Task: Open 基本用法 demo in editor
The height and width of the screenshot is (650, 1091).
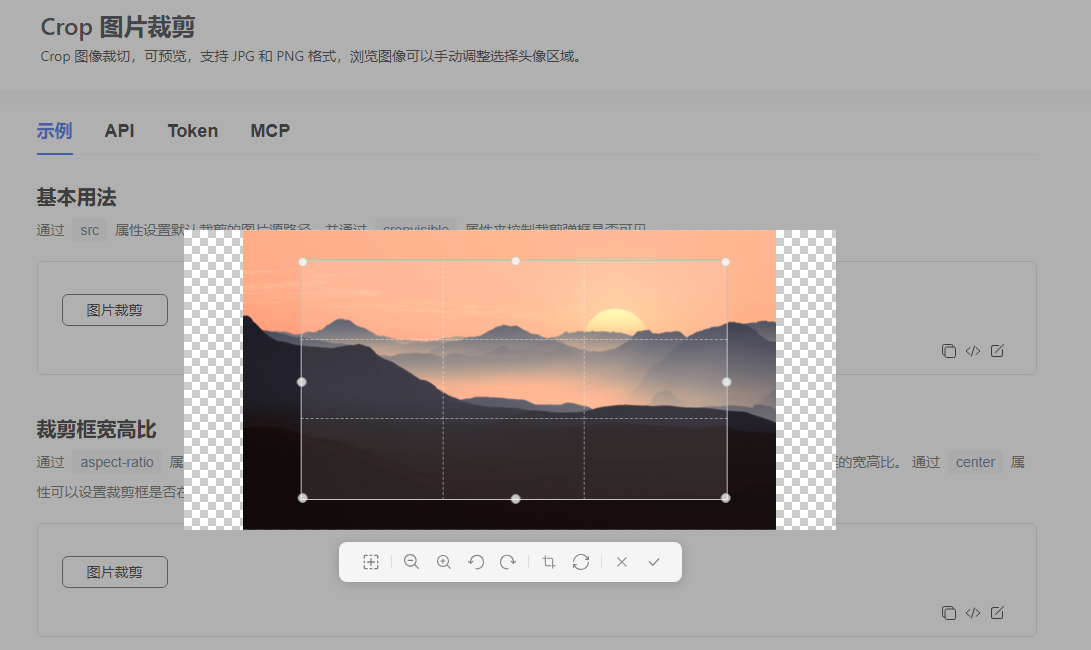Action: tap(997, 351)
